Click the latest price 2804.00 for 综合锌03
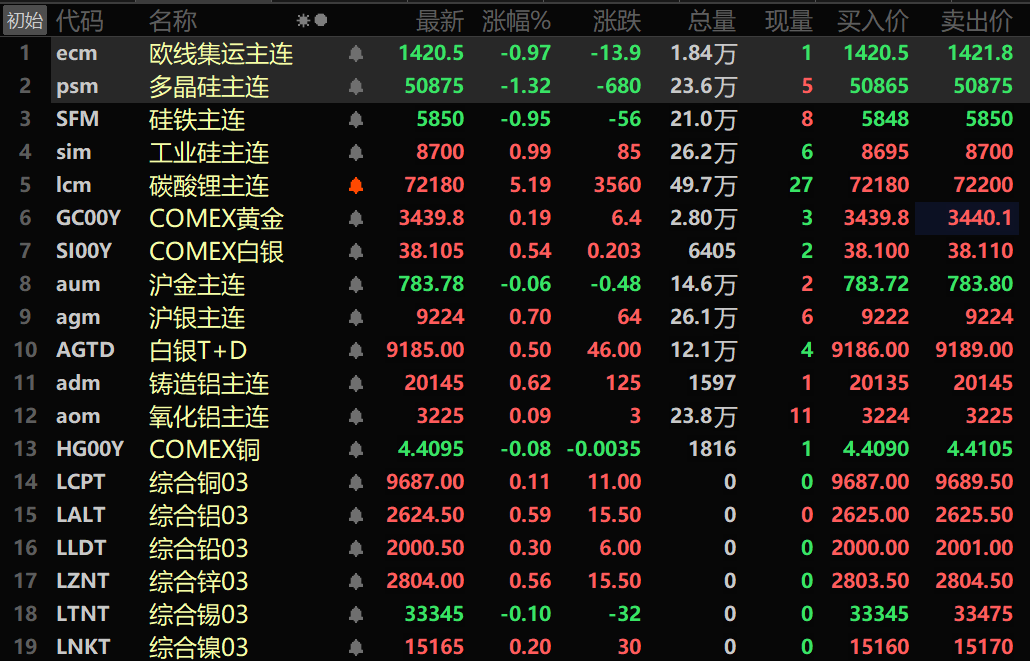Viewport: 1030px width, 661px height. coord(425,581)
